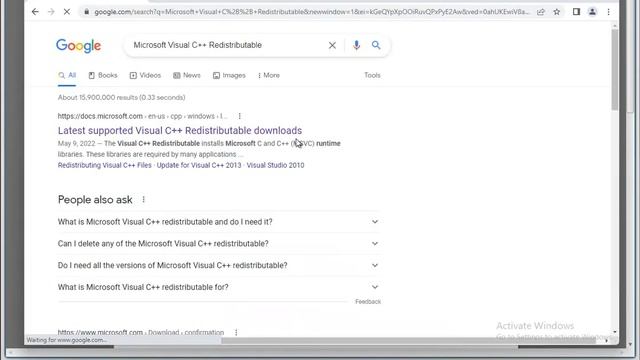
Task: Click the browser address bar URL
Action: (312, 12)
